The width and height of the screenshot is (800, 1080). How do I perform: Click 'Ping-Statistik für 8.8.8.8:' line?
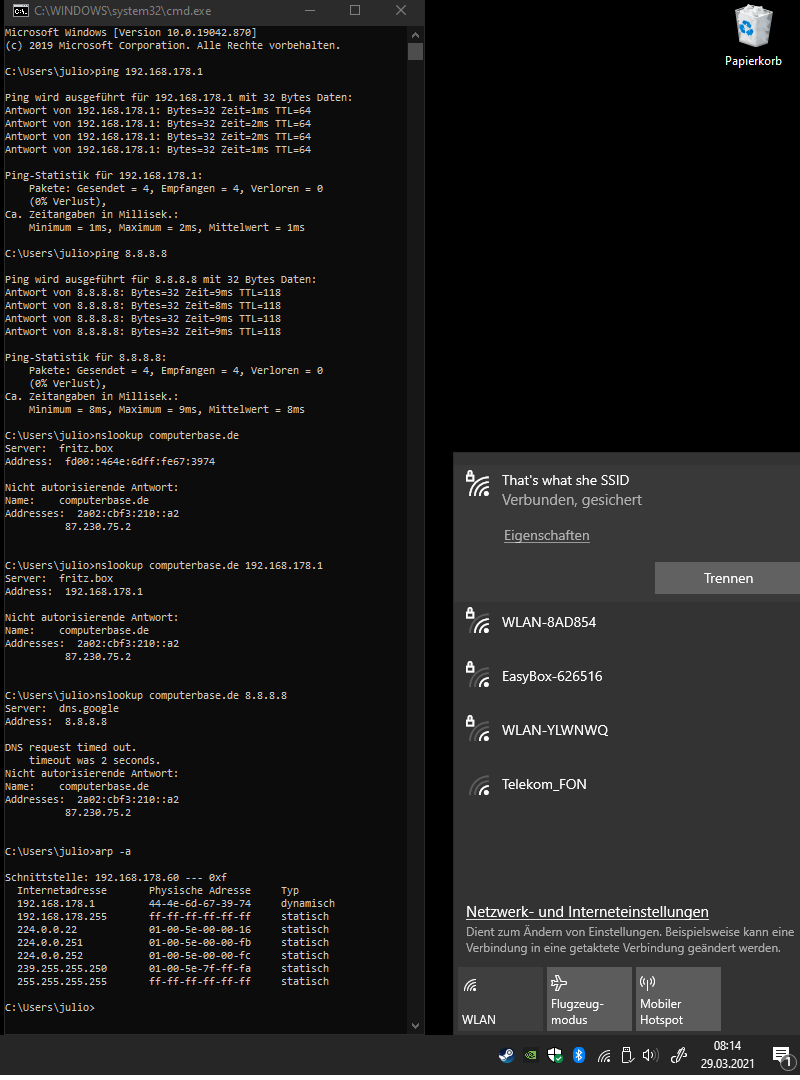pyautogui.click(x=85, y=357)
